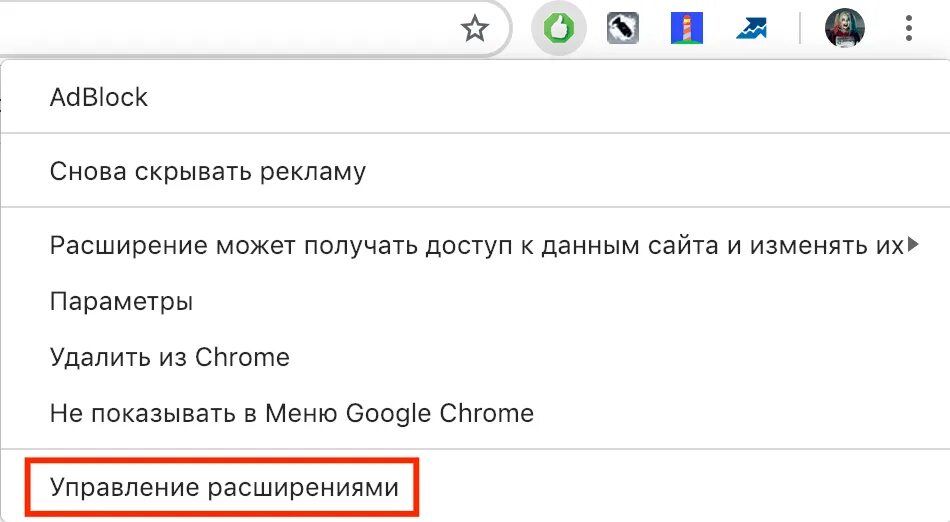Open the user profile avatar

tap(845, 28)
